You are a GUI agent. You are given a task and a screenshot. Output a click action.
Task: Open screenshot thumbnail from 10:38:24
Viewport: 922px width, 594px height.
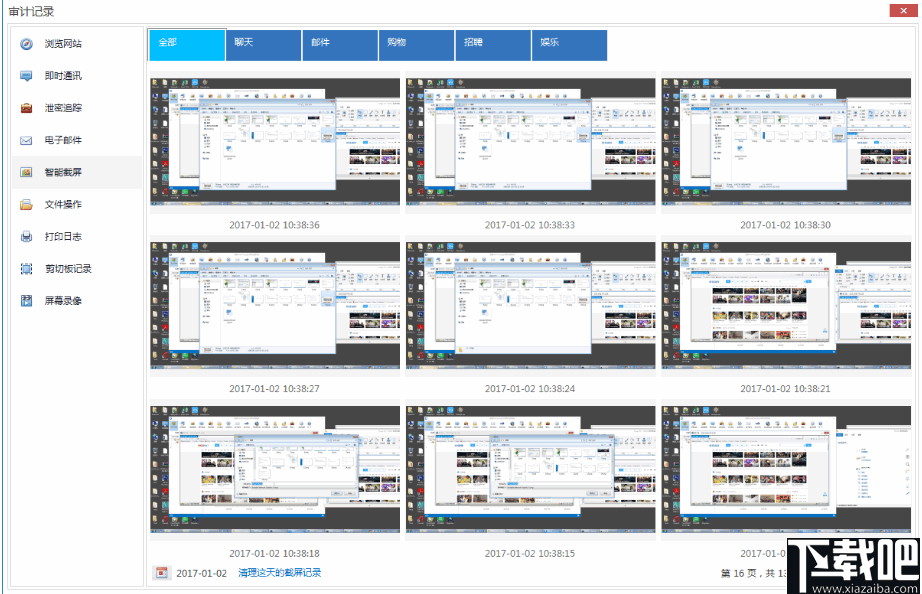pyautogui.click(x=530, y=306)
